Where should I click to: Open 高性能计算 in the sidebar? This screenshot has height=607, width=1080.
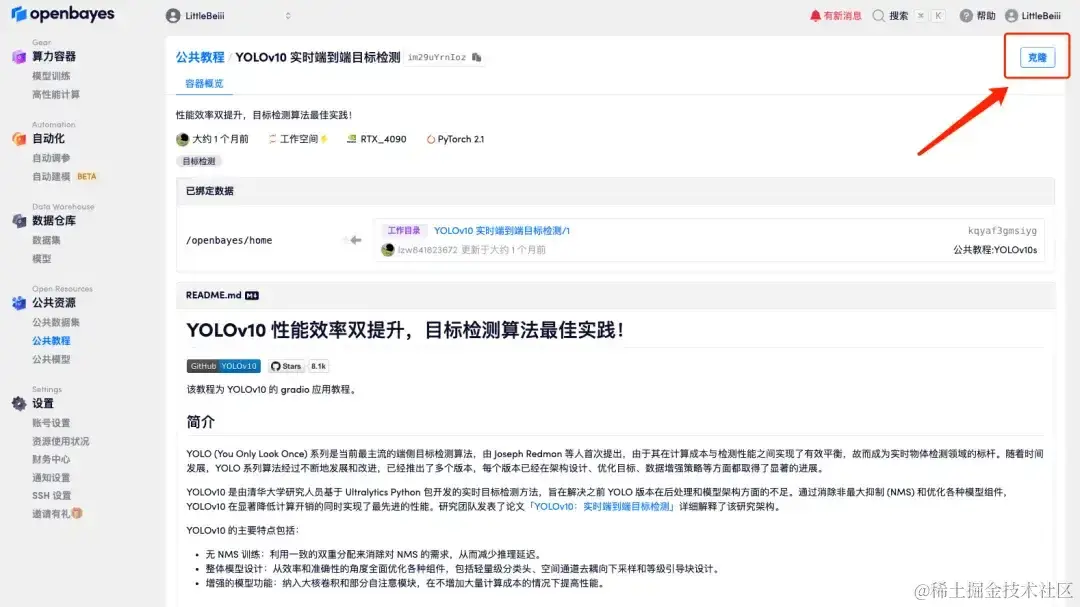pos(56,94)
